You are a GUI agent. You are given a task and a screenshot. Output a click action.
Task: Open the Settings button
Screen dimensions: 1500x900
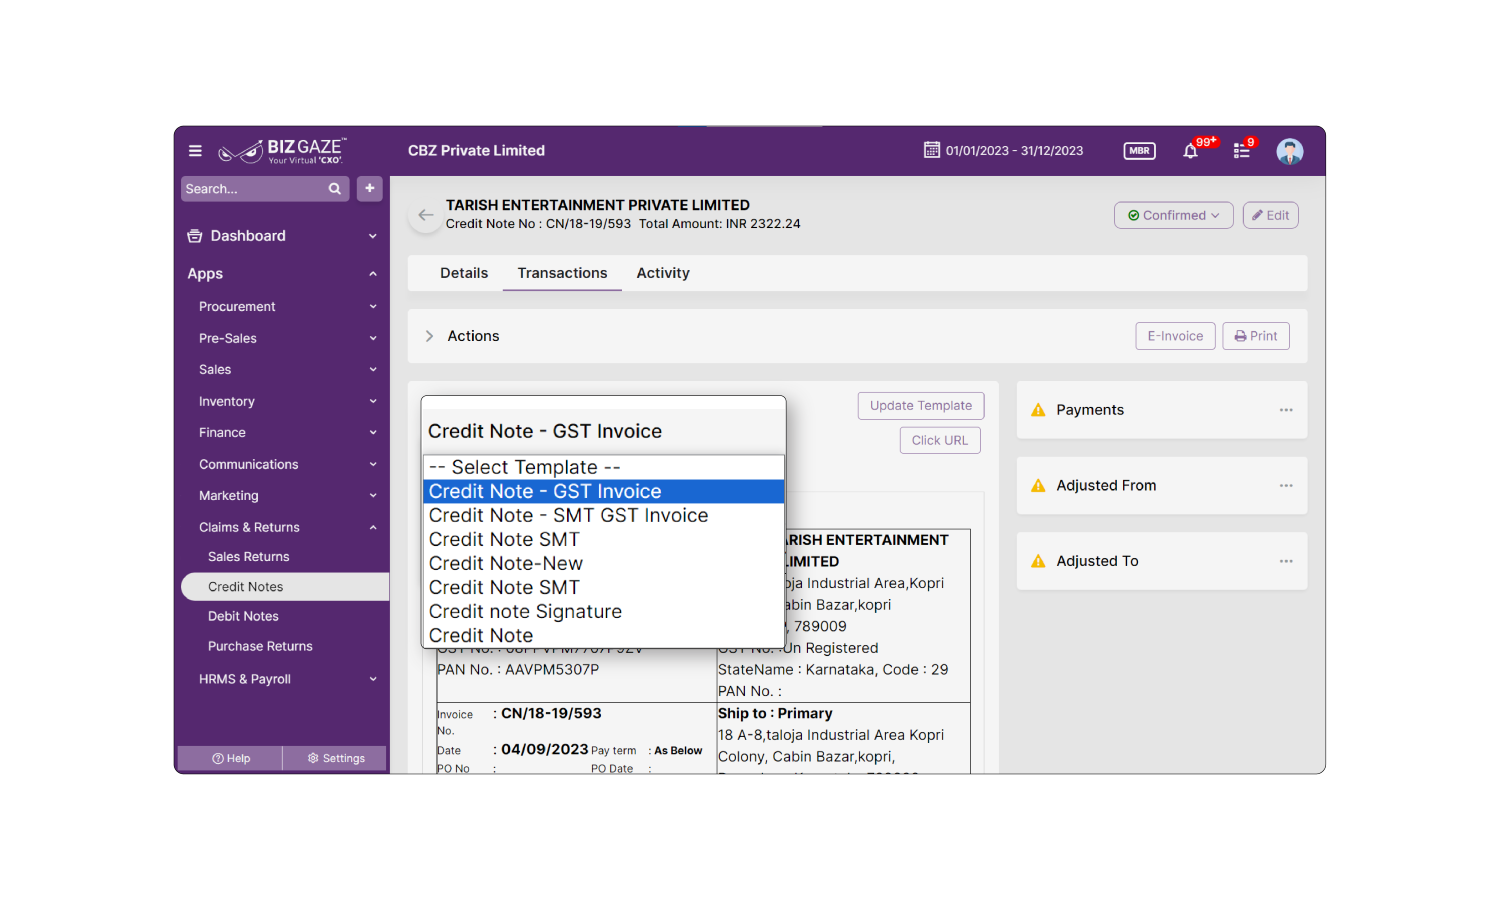tap(336, 758)
